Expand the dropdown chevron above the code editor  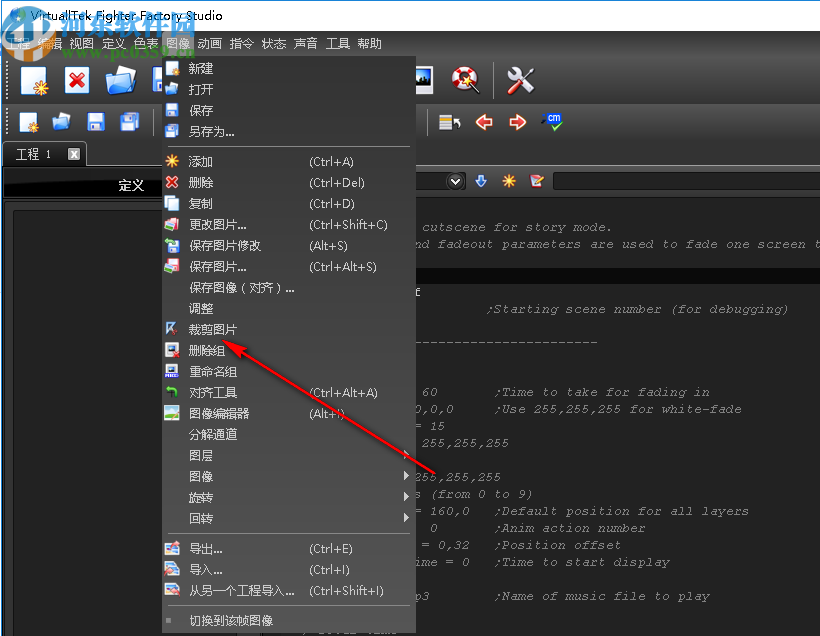tap(455, 181)
